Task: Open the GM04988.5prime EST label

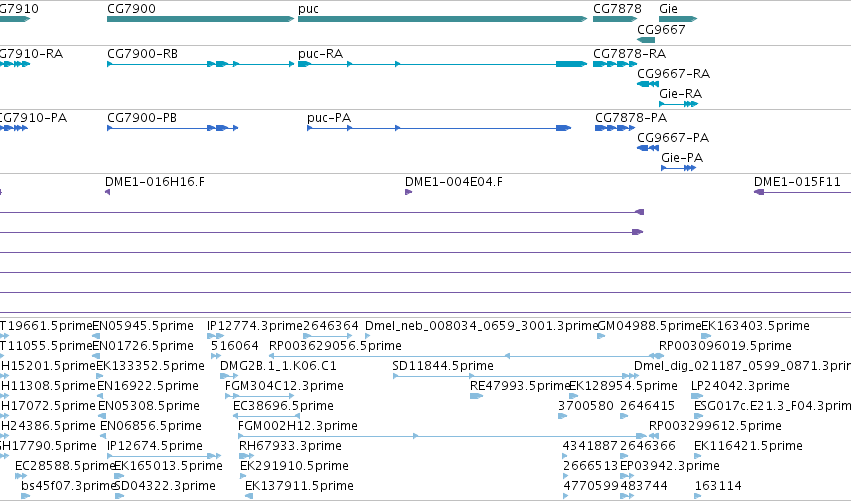Action: 649,326
